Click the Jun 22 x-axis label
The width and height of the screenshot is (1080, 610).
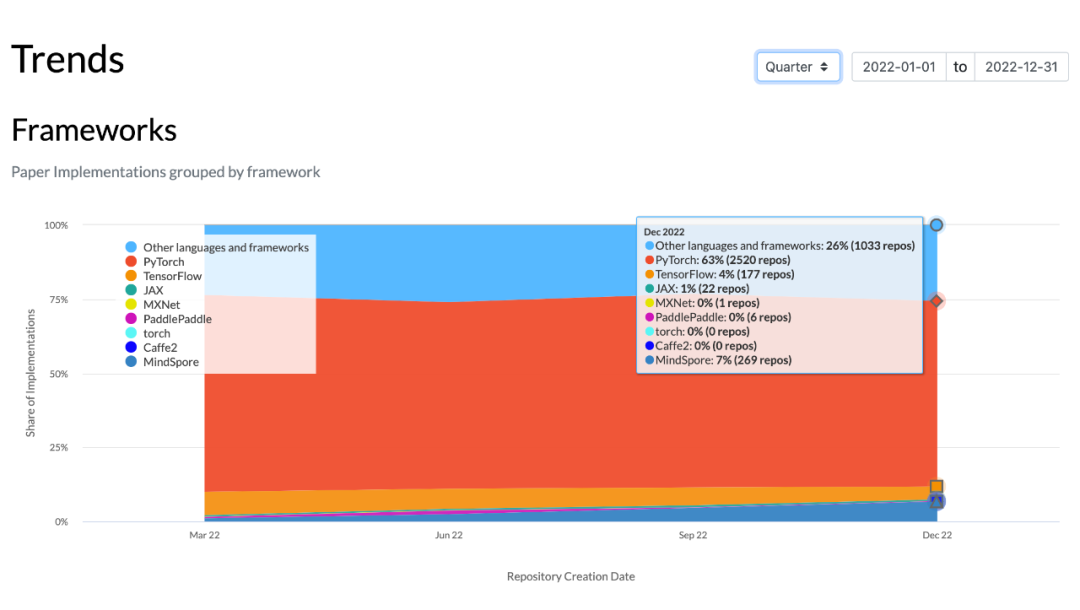449,536
